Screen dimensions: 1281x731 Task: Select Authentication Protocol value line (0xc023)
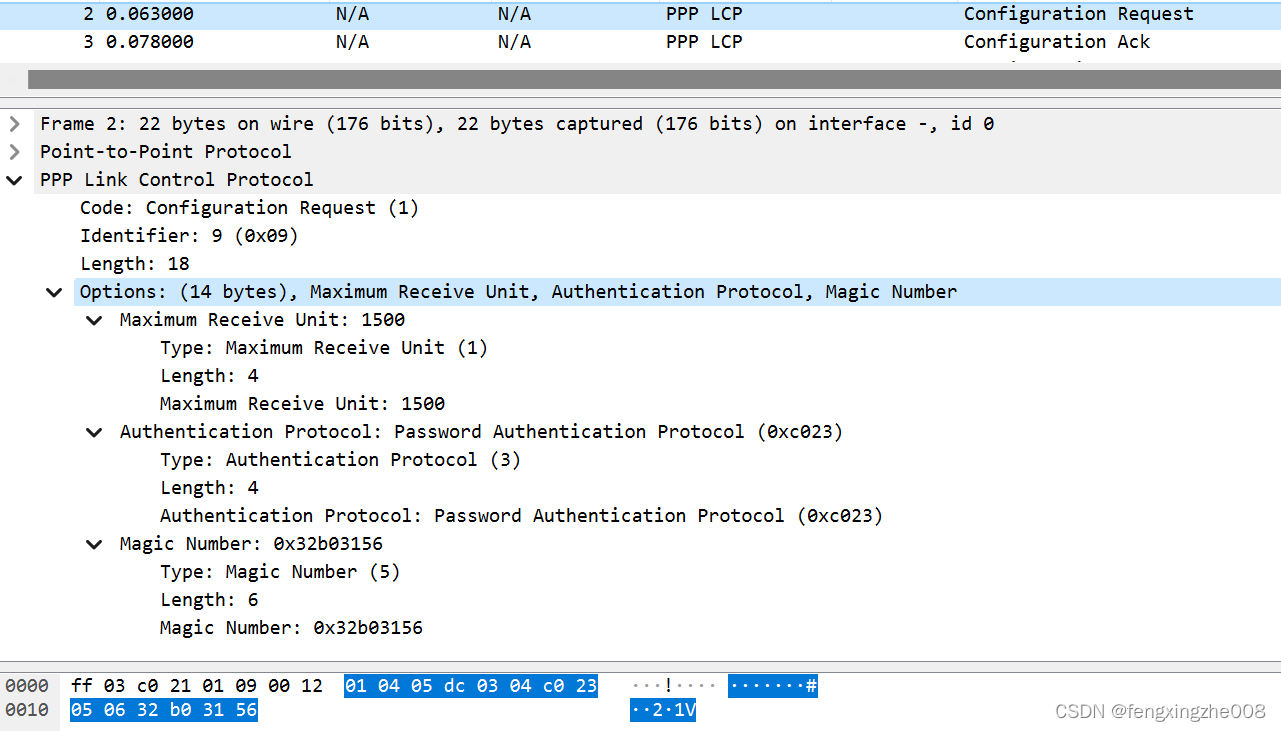[x=522, y=516]
